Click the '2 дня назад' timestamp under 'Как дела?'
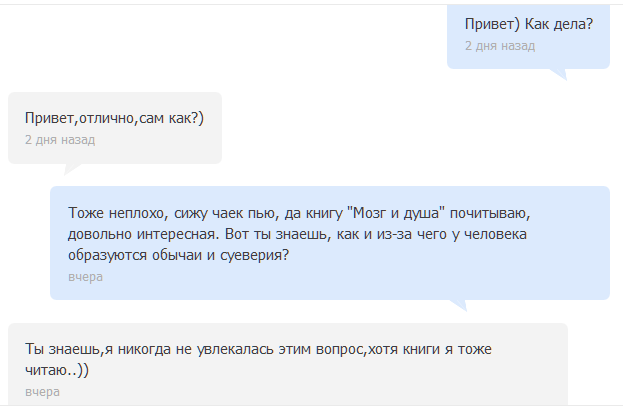The width and height of the screenshot is (623, 408). (500, 46)
